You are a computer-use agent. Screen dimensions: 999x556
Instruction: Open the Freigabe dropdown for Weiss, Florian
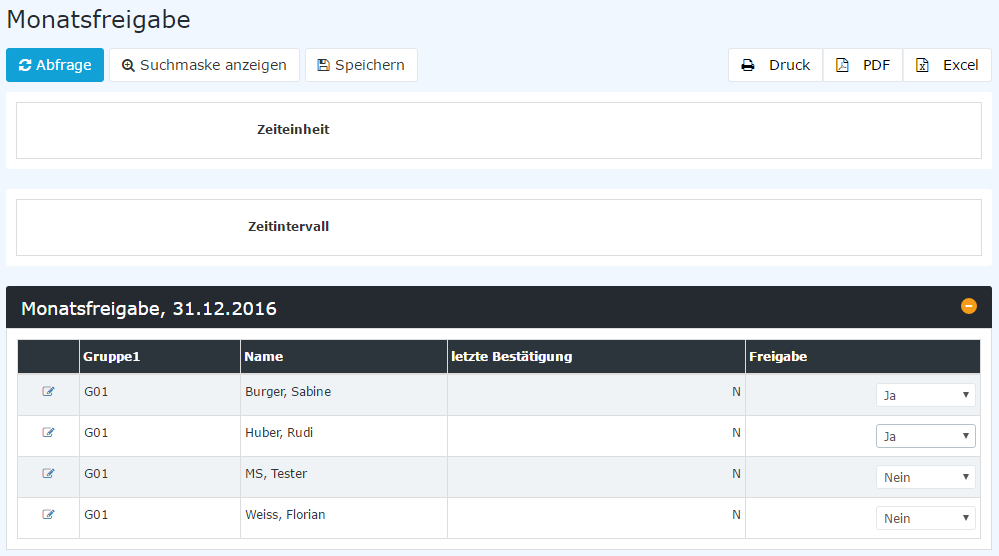925,518
